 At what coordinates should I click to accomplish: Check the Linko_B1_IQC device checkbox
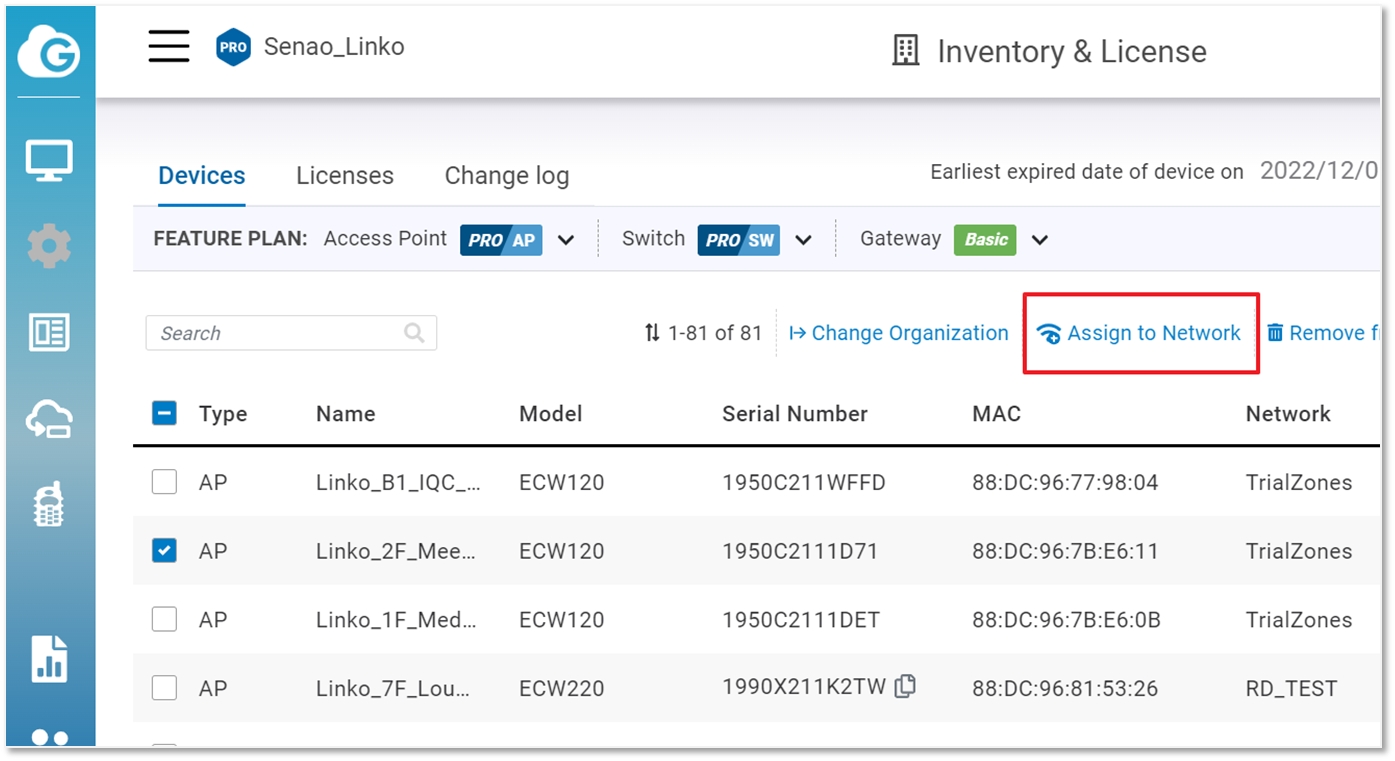(164, 482)
